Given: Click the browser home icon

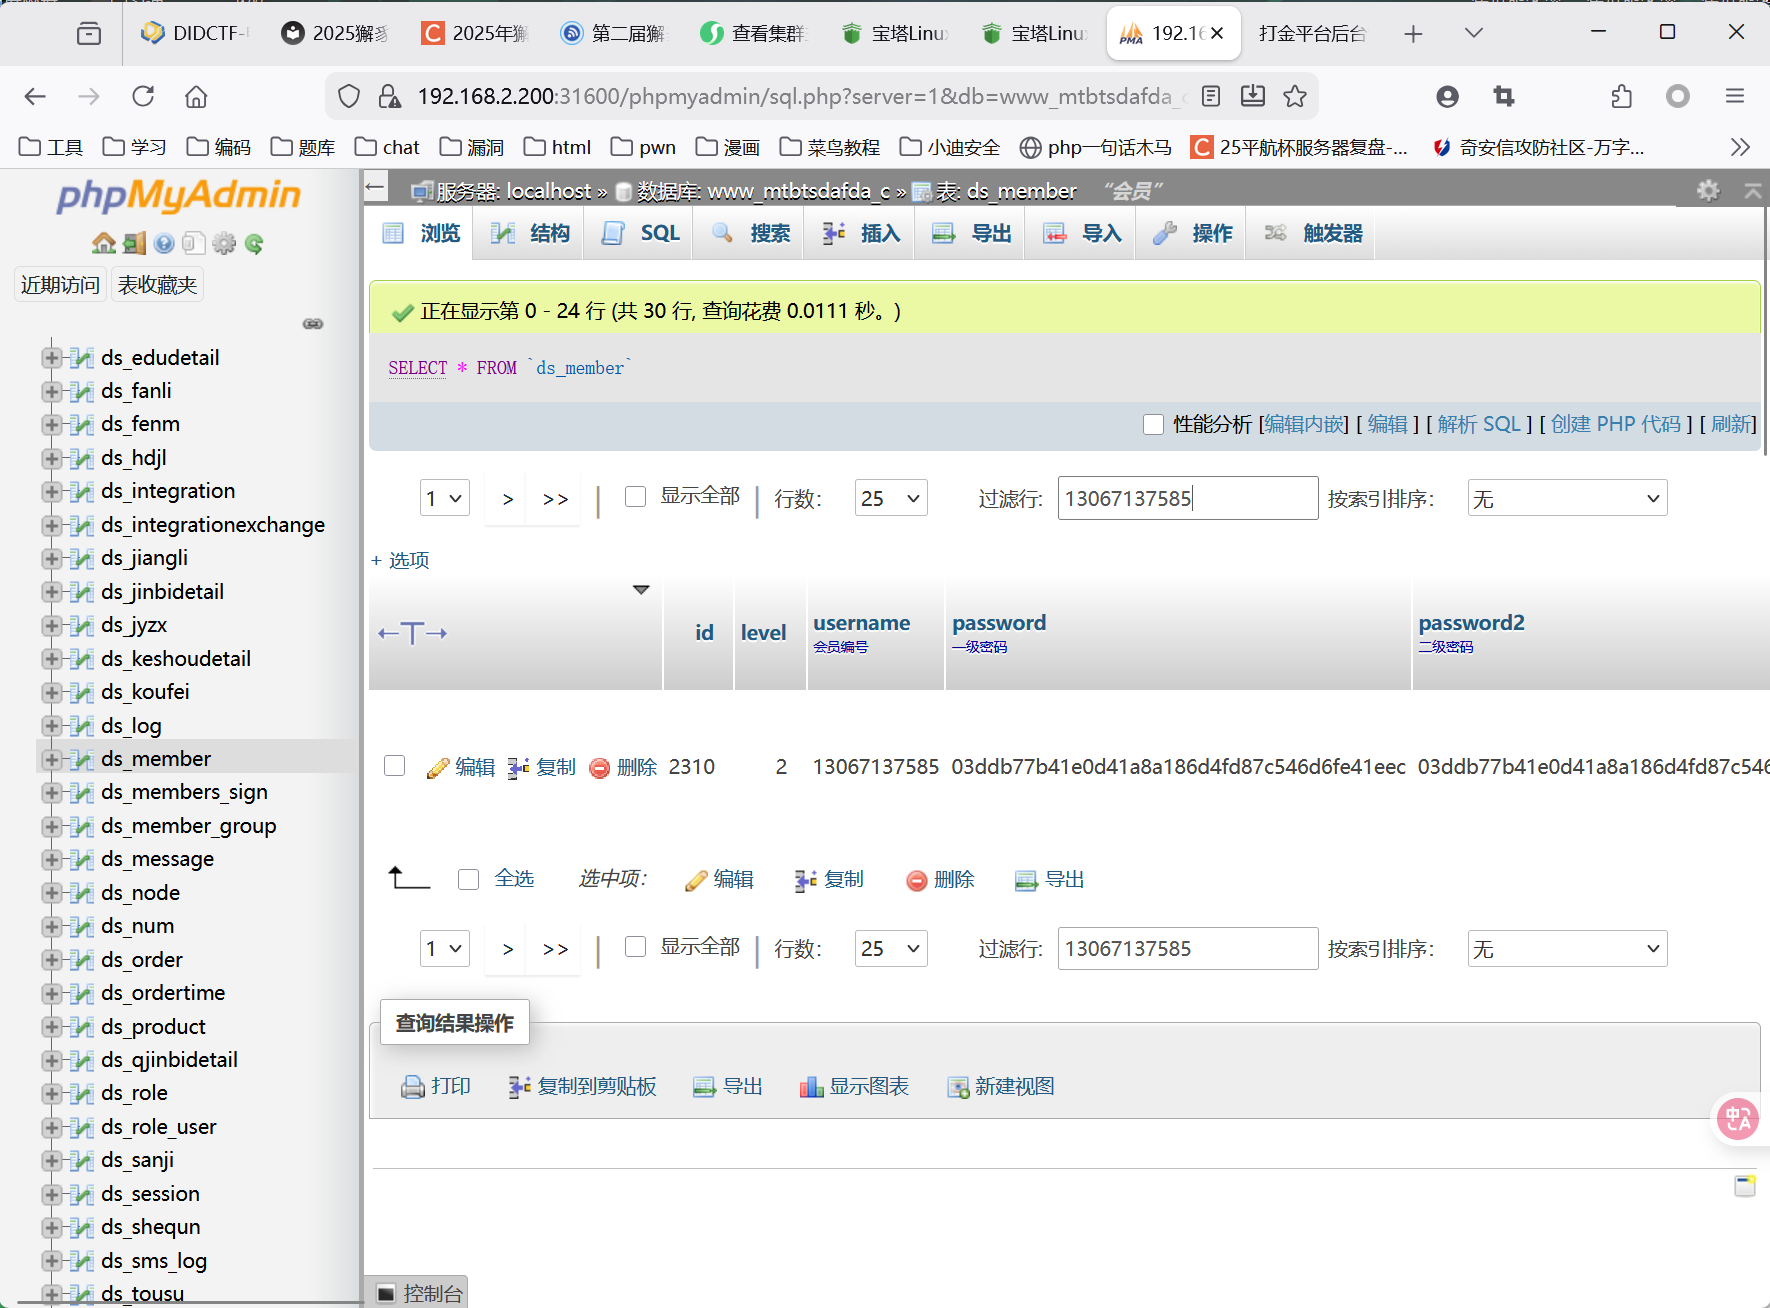Looking at the screenshot, I should (196, 96).
